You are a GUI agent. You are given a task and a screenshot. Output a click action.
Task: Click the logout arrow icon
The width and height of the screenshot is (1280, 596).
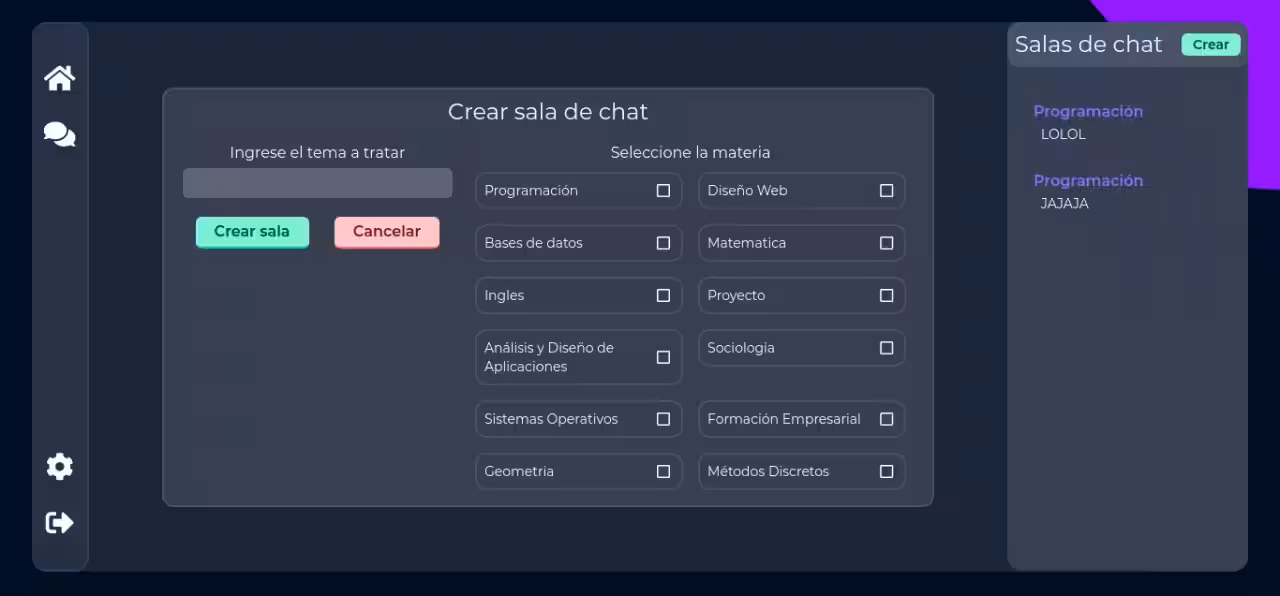click(x=59, y=522)
